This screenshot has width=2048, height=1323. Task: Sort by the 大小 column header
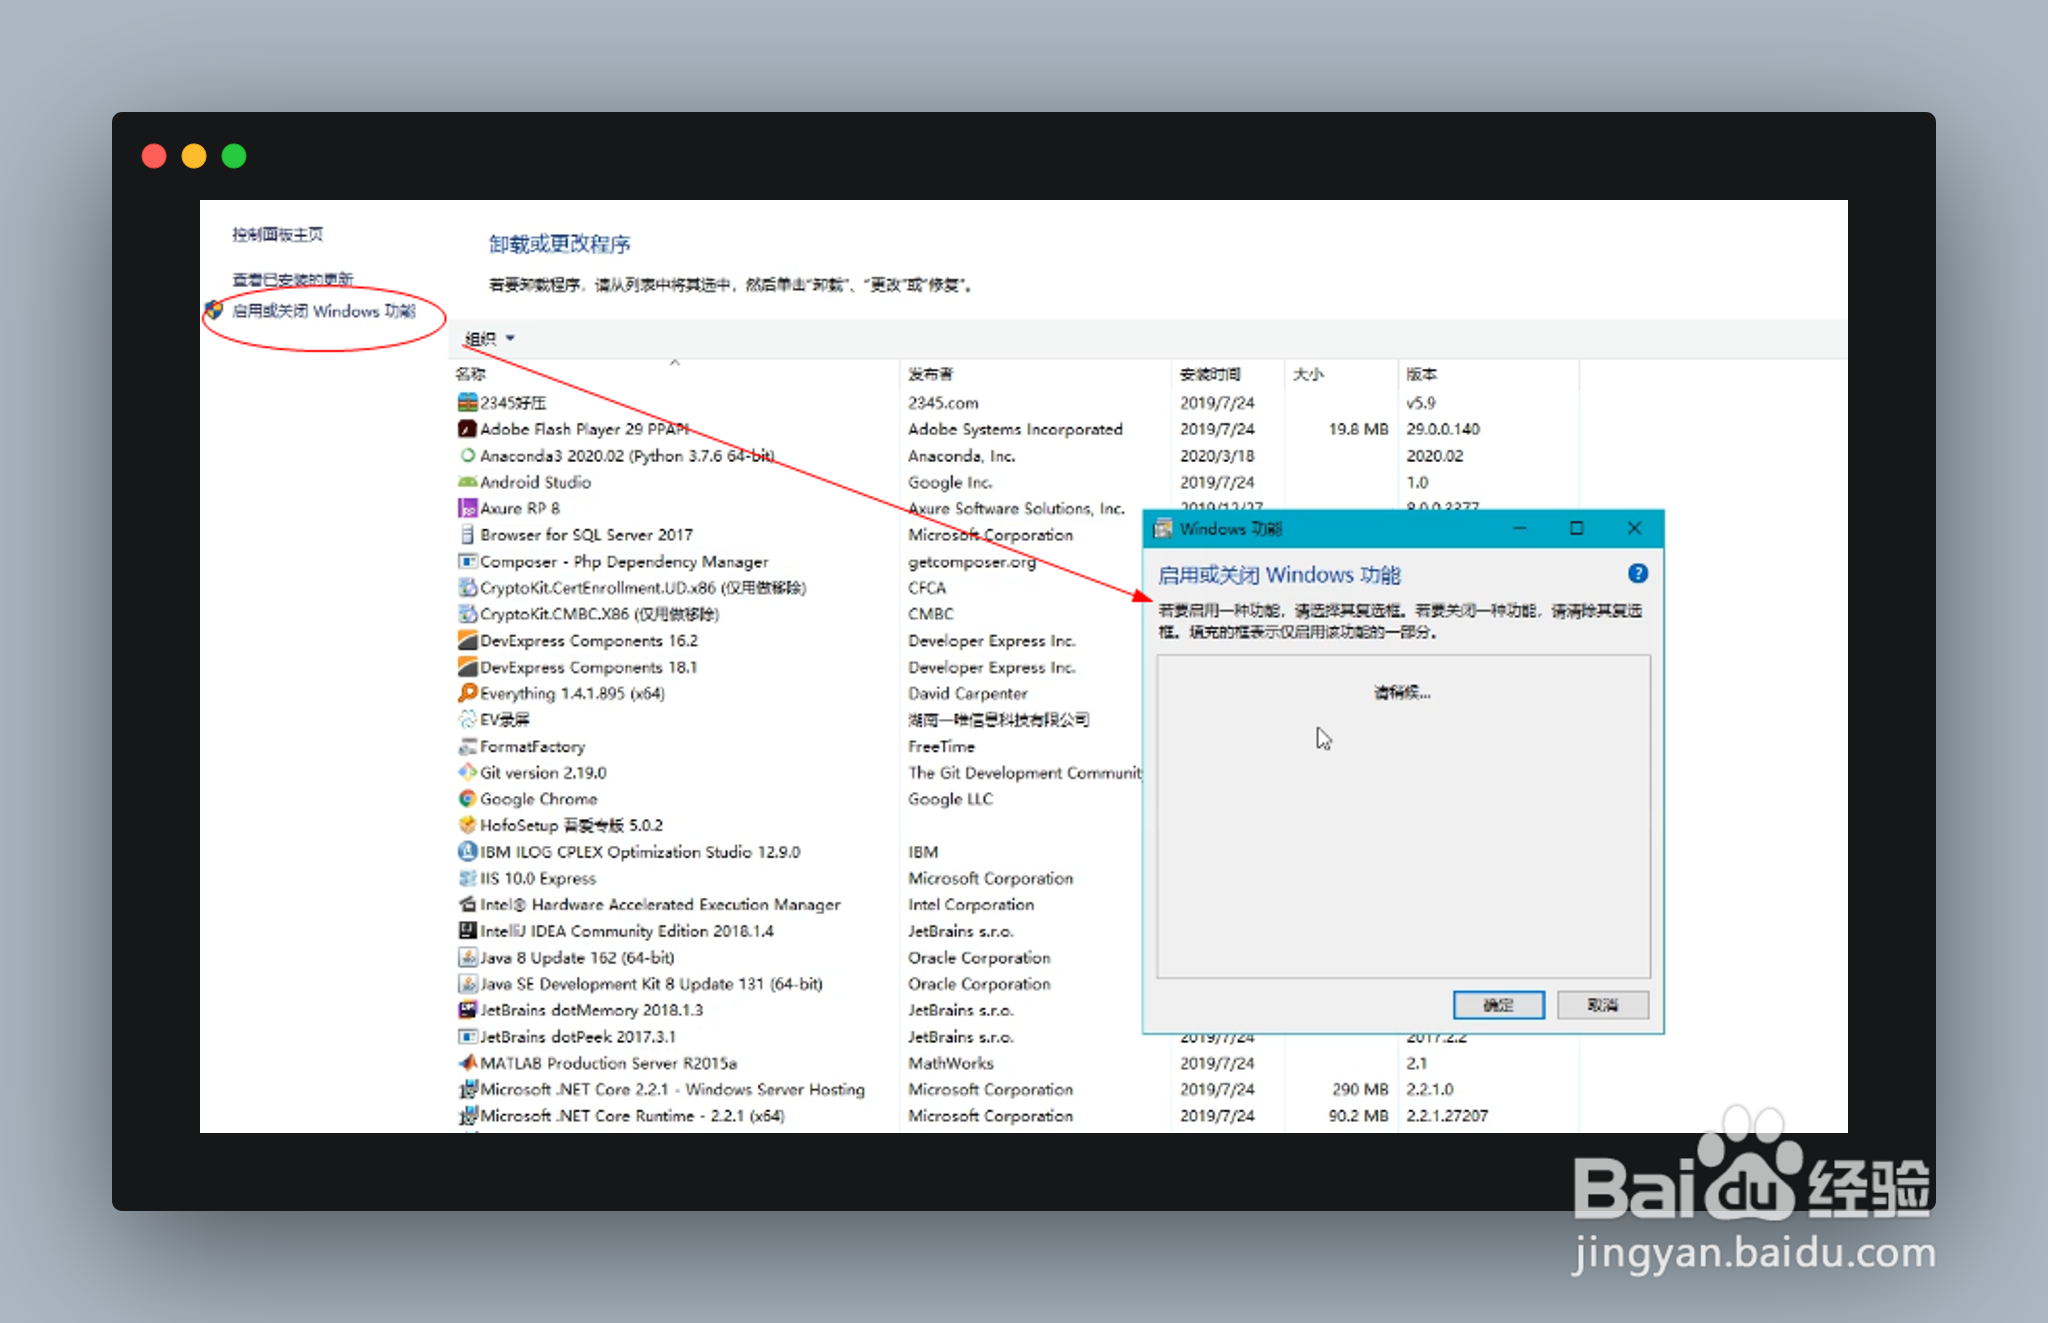[1308, 374]
